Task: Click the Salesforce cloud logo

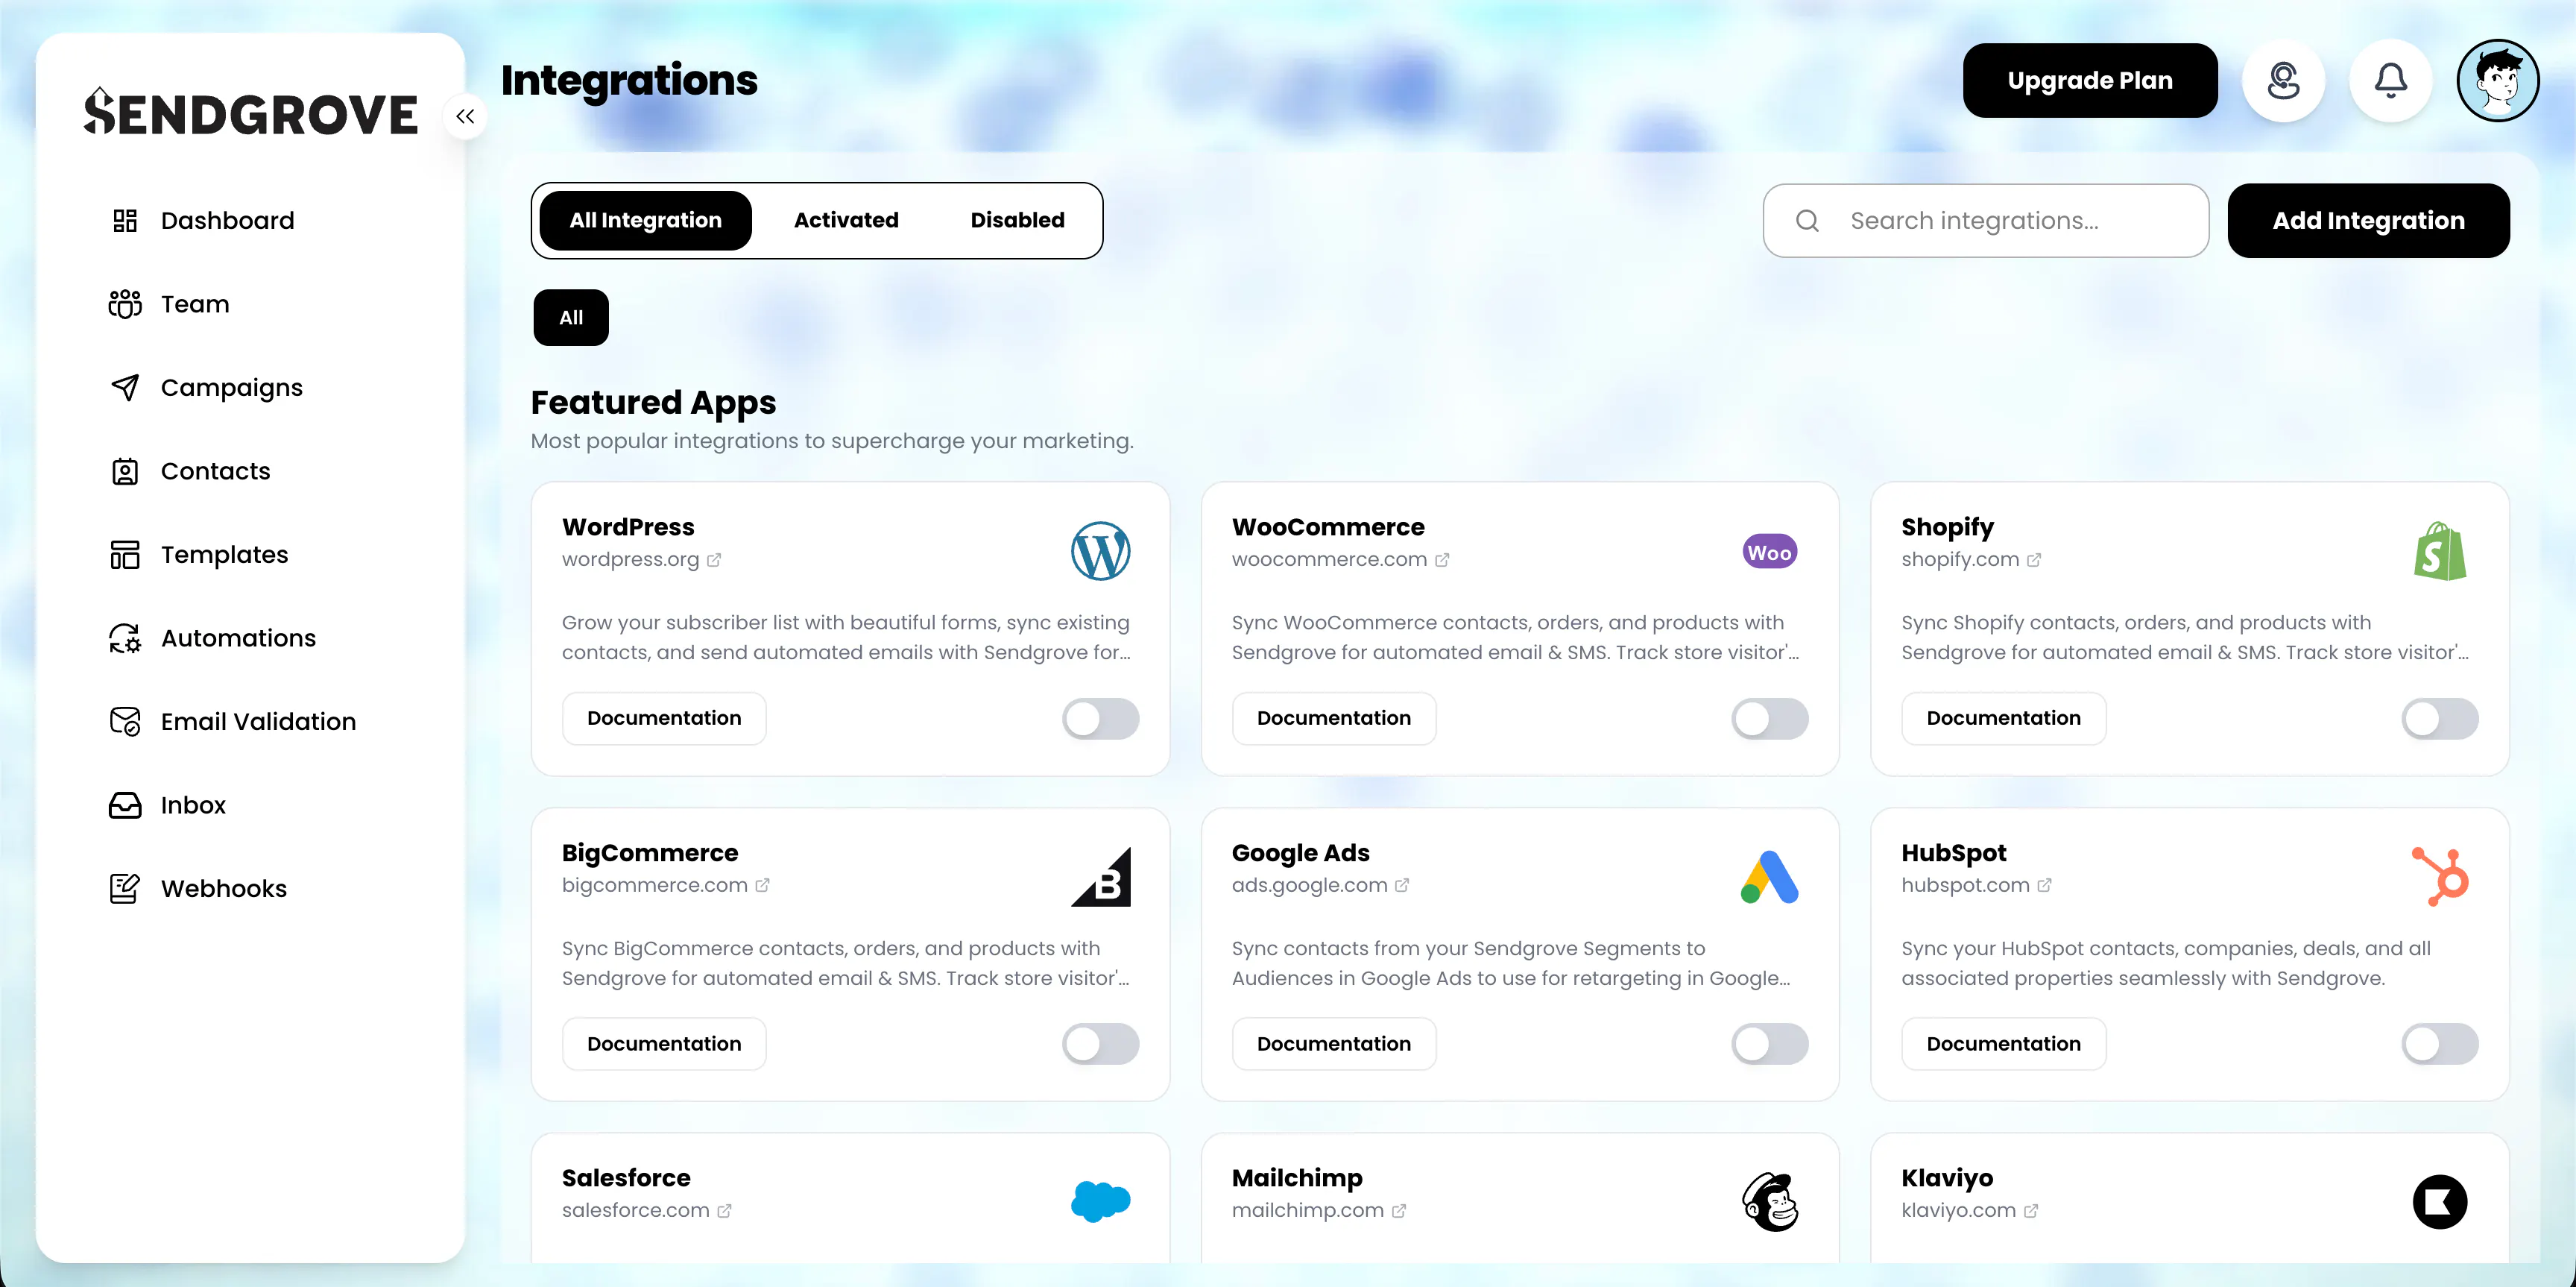Action: (1100, 1202)
